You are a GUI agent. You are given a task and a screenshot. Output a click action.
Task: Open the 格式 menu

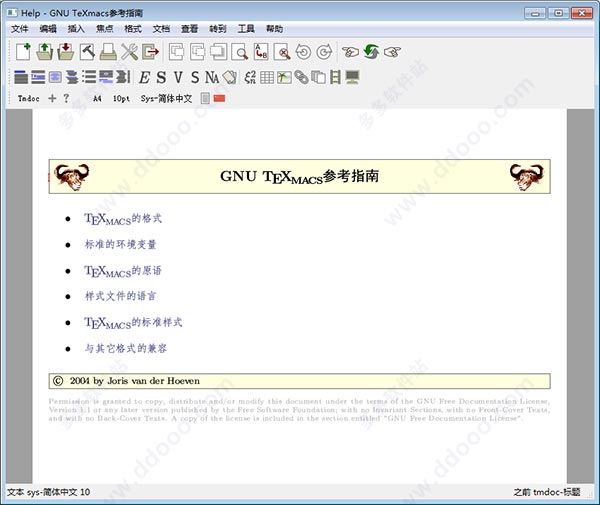click(133, 29)
